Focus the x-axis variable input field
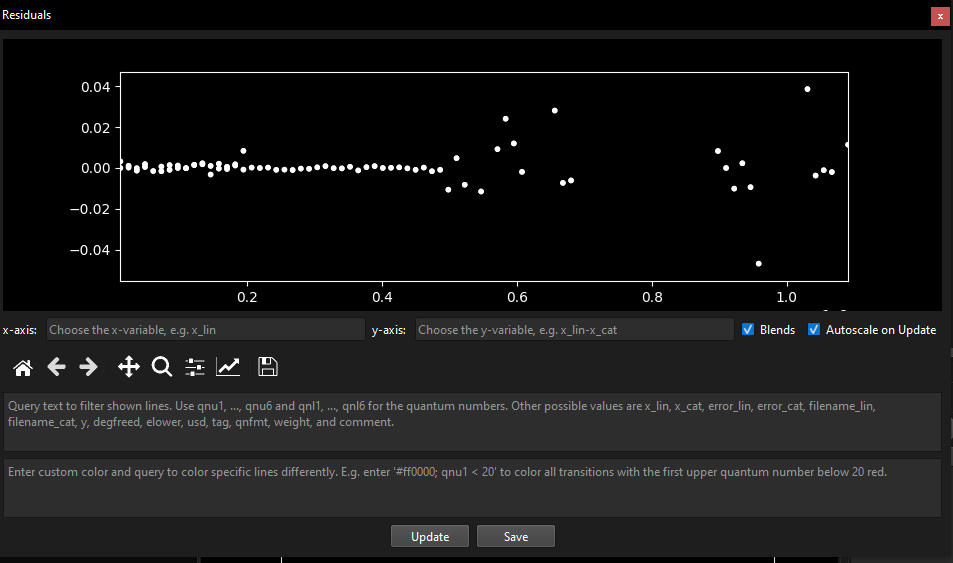The image size is (953, 563). pos(205,330)
